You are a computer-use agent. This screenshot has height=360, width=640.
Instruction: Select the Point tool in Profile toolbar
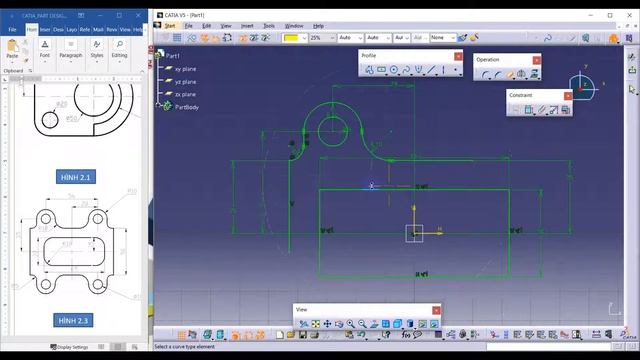456,70
